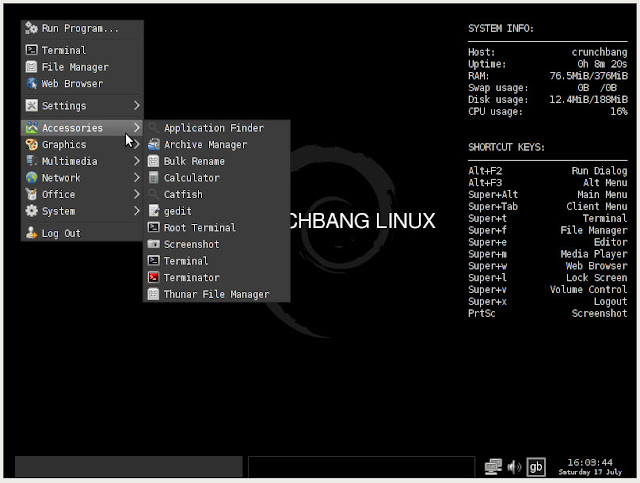
Task: Click the Run Program gears icon
Action: point(31,28)
